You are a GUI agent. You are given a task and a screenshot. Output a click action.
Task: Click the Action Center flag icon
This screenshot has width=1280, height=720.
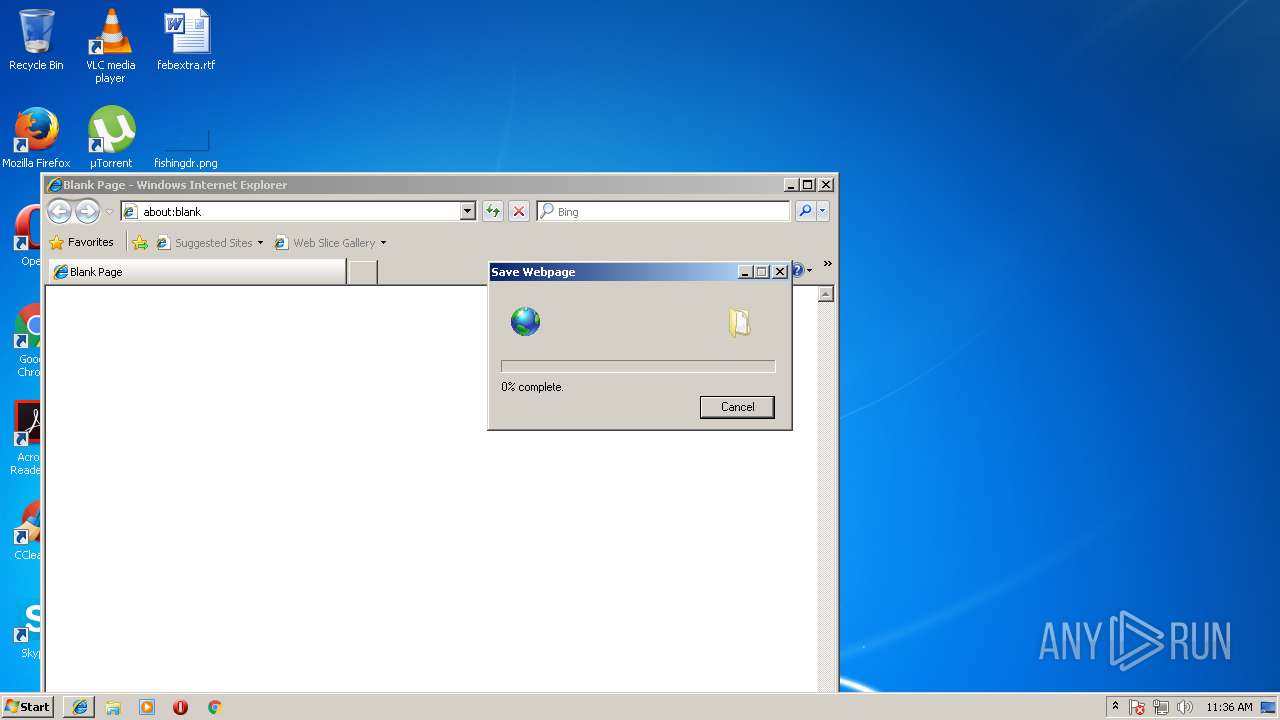1138,707
